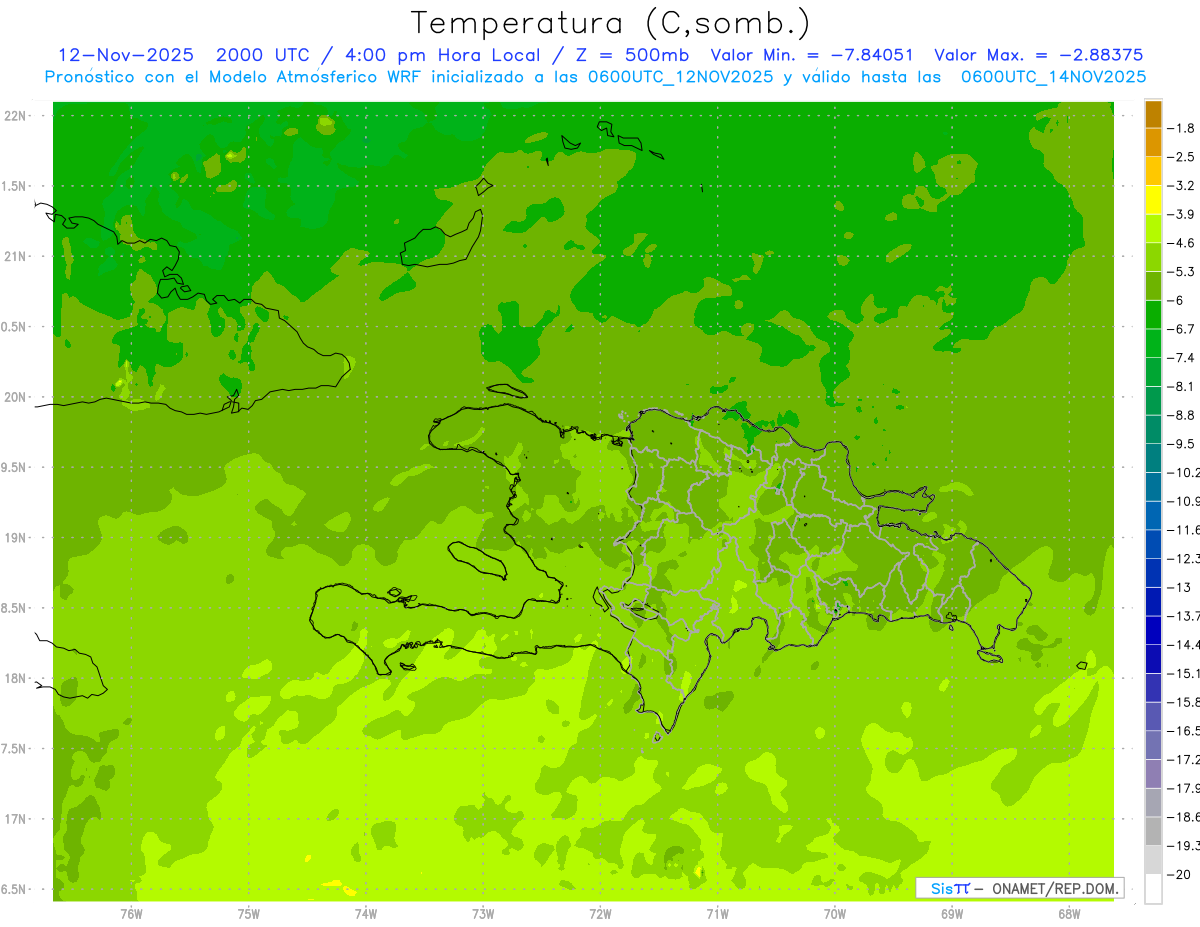Click the '-4.6' colorbar label

click(x=1183, y=243)
